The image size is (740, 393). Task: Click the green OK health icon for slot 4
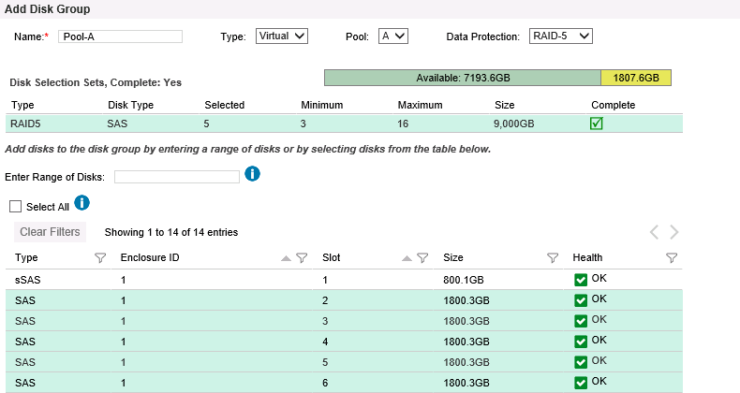(580, 342)
